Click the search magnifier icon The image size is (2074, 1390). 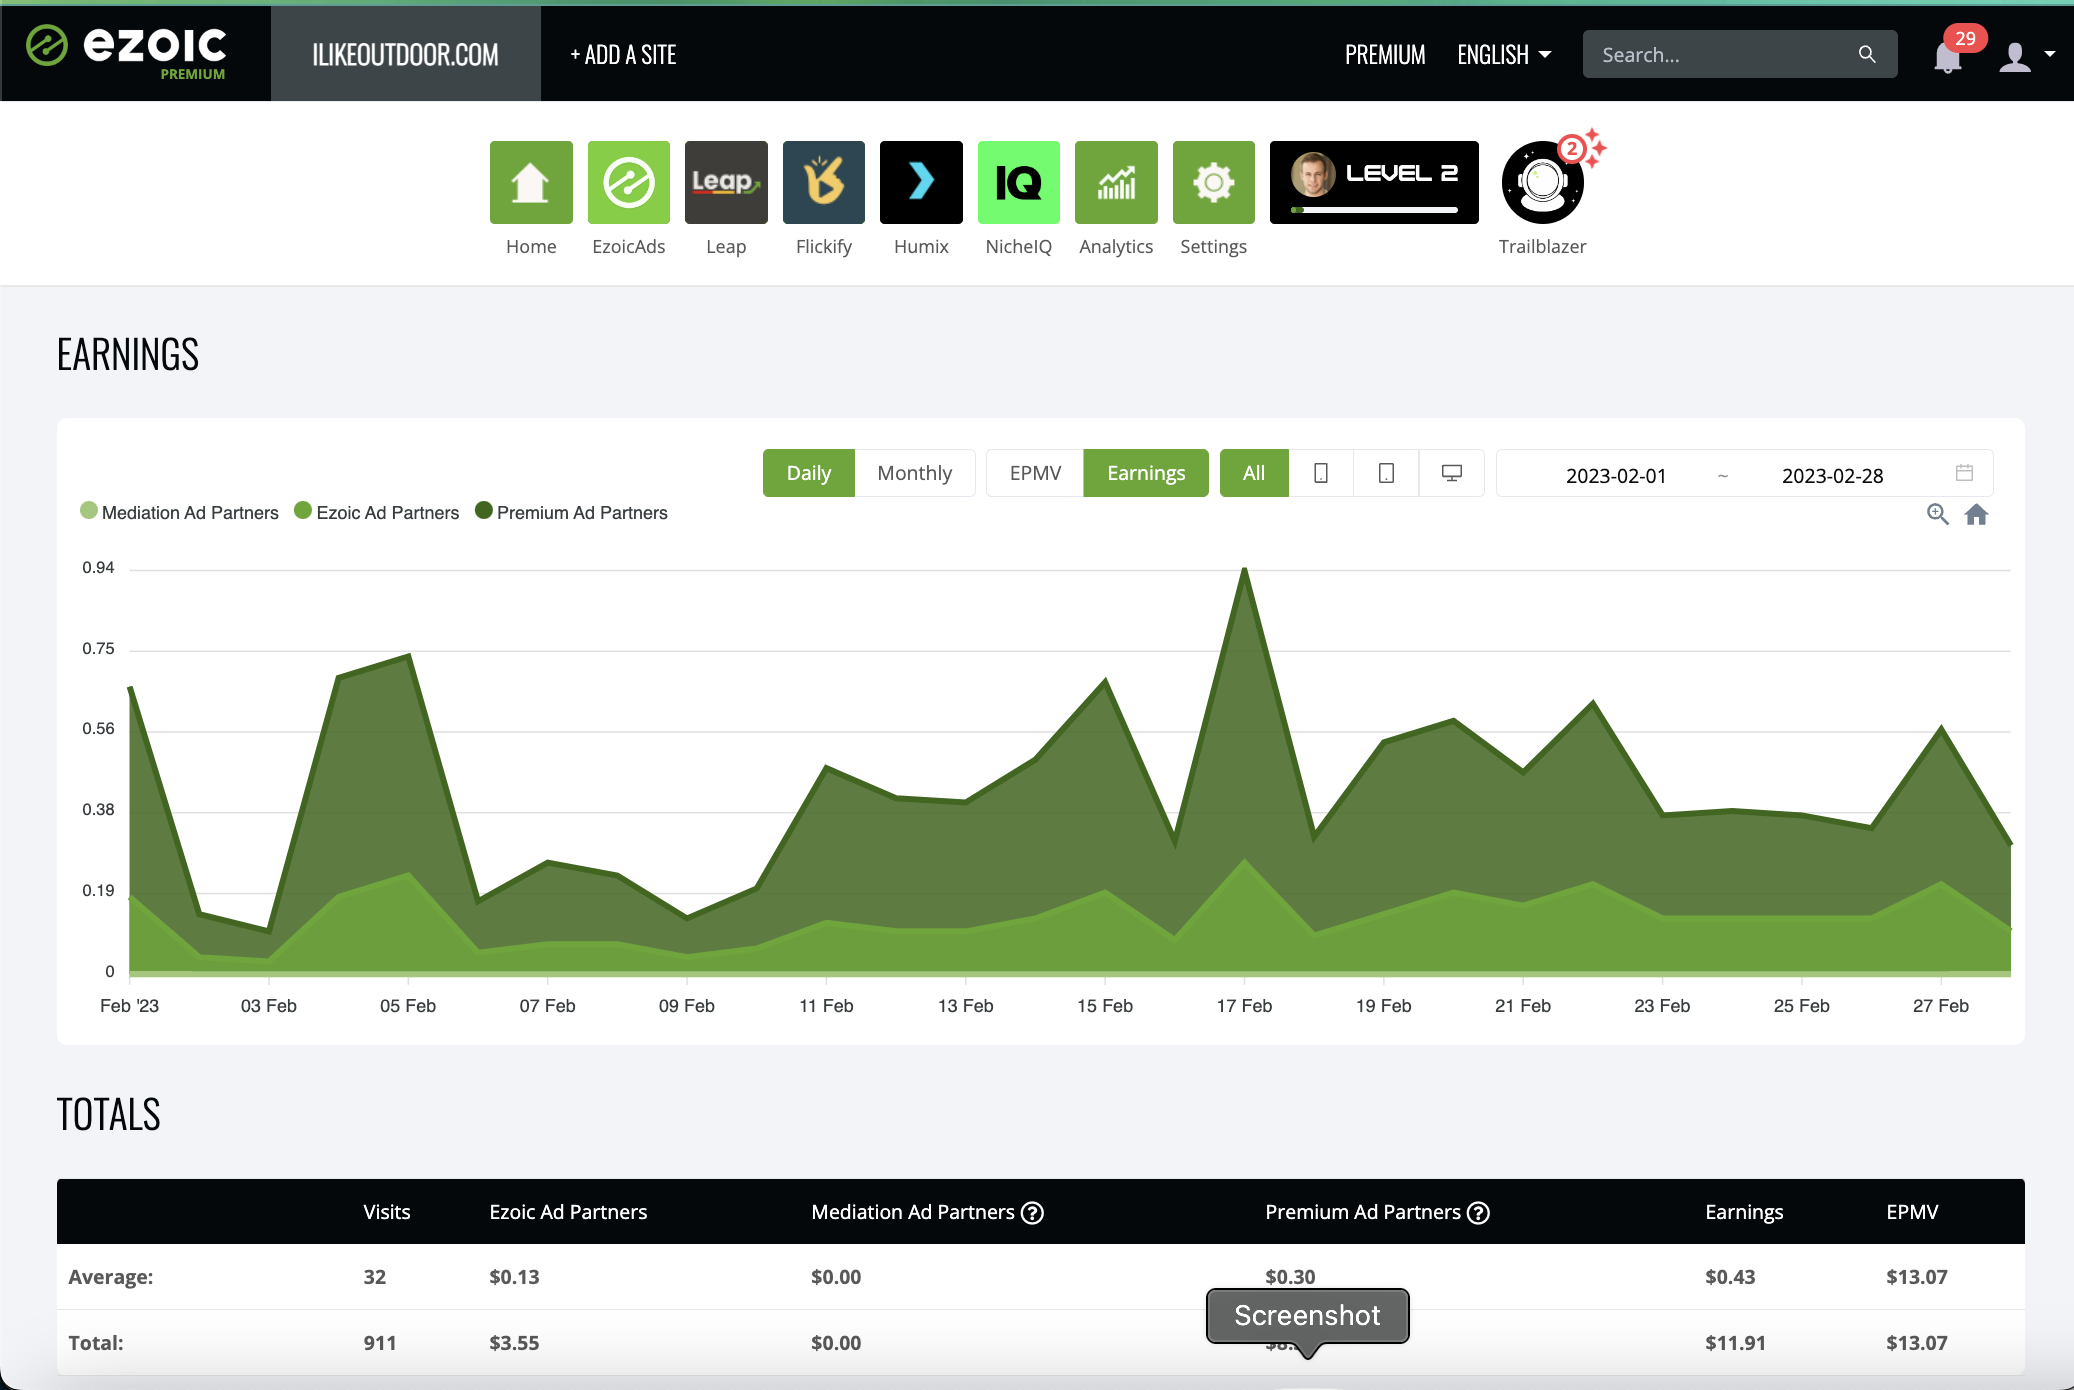pos(1867,54)
